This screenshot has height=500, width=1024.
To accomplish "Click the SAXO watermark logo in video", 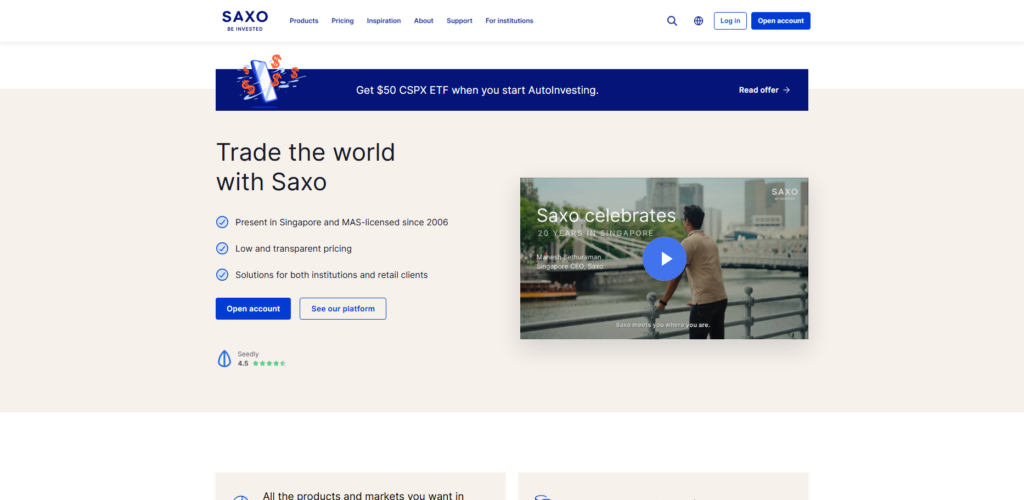I will [x=784, y=193].
